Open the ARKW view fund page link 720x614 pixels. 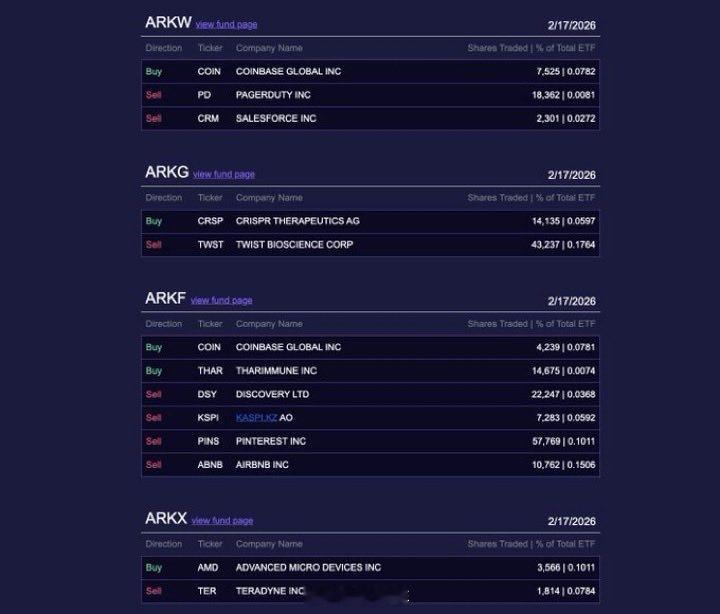click(226, 24)
